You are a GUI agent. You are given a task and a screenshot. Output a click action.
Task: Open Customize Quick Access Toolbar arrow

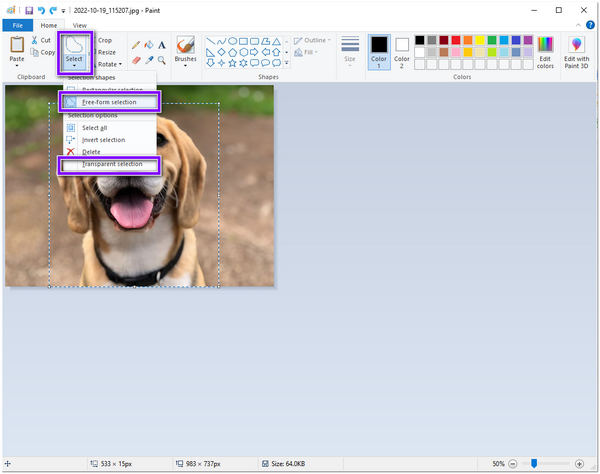pyautogui.click(x=63, y=11)
